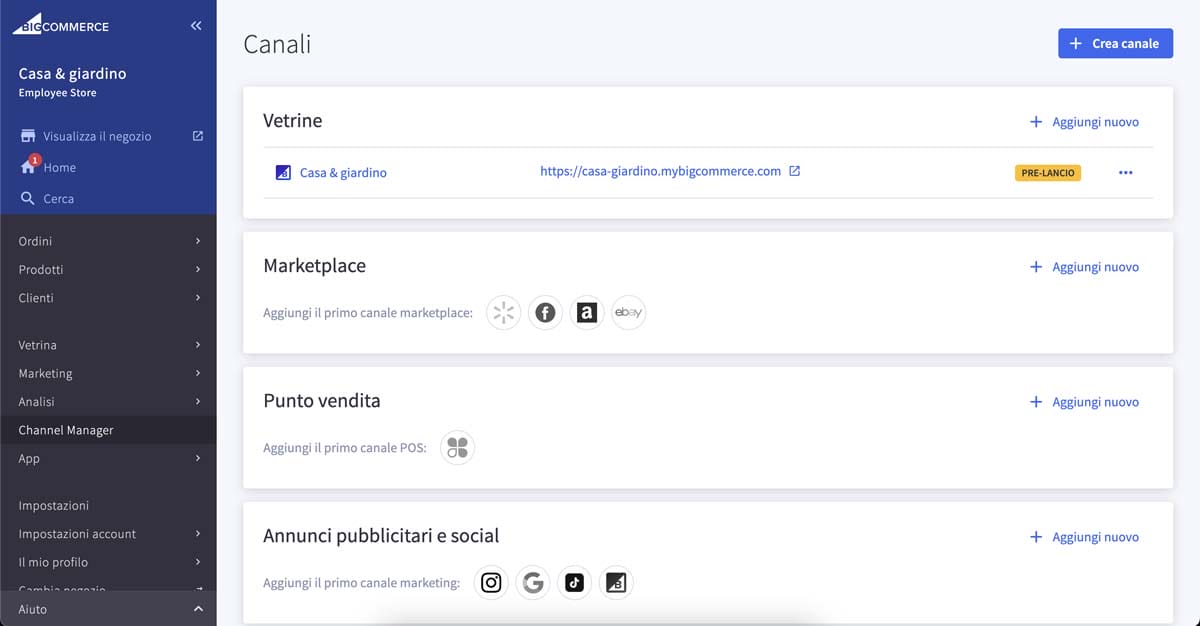Open the Amazon marketplace channel icon
Image resolution: width=1200 pixels, height=626 pixels.
pyautogui.click(x=587, y=312)
